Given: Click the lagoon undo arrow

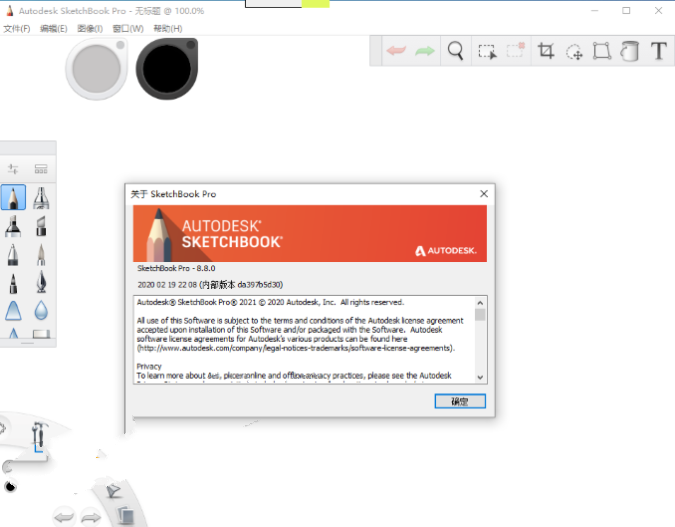Looking at the screenshot, I should pyautogui.click(x=65, y=517).
